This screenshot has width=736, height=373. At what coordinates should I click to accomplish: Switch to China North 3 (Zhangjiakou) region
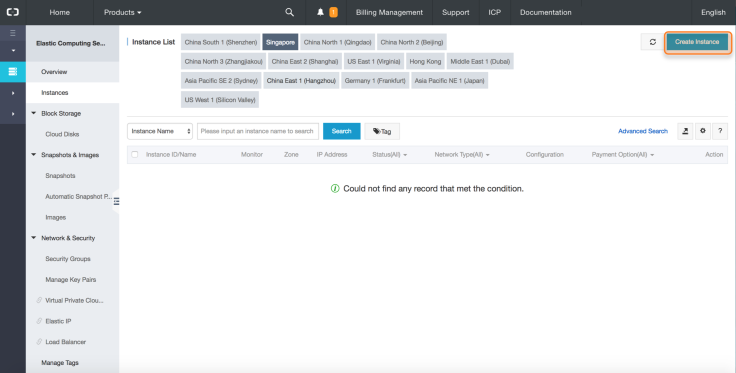[223, 61]
